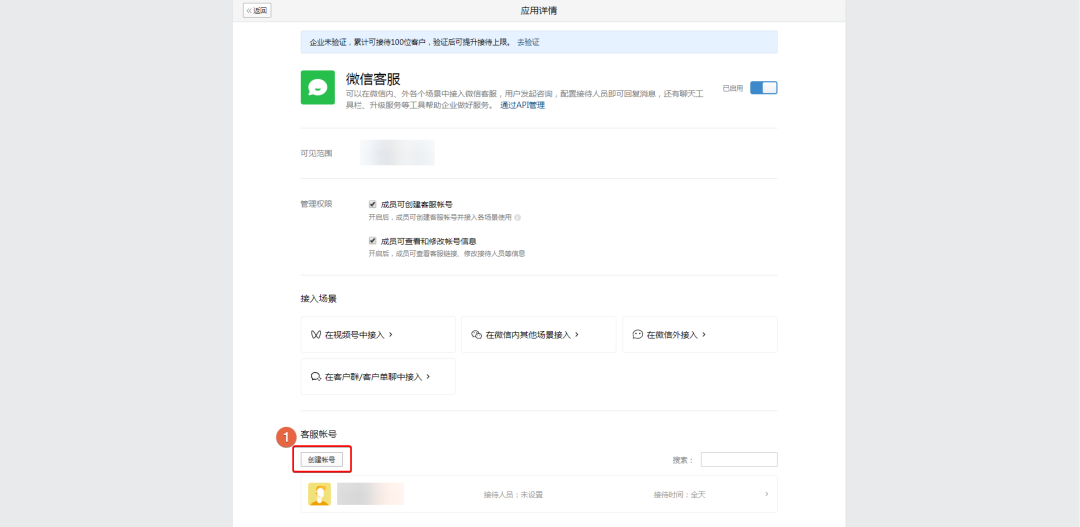Click chevron next to 在微信外接入

point(704,334)
